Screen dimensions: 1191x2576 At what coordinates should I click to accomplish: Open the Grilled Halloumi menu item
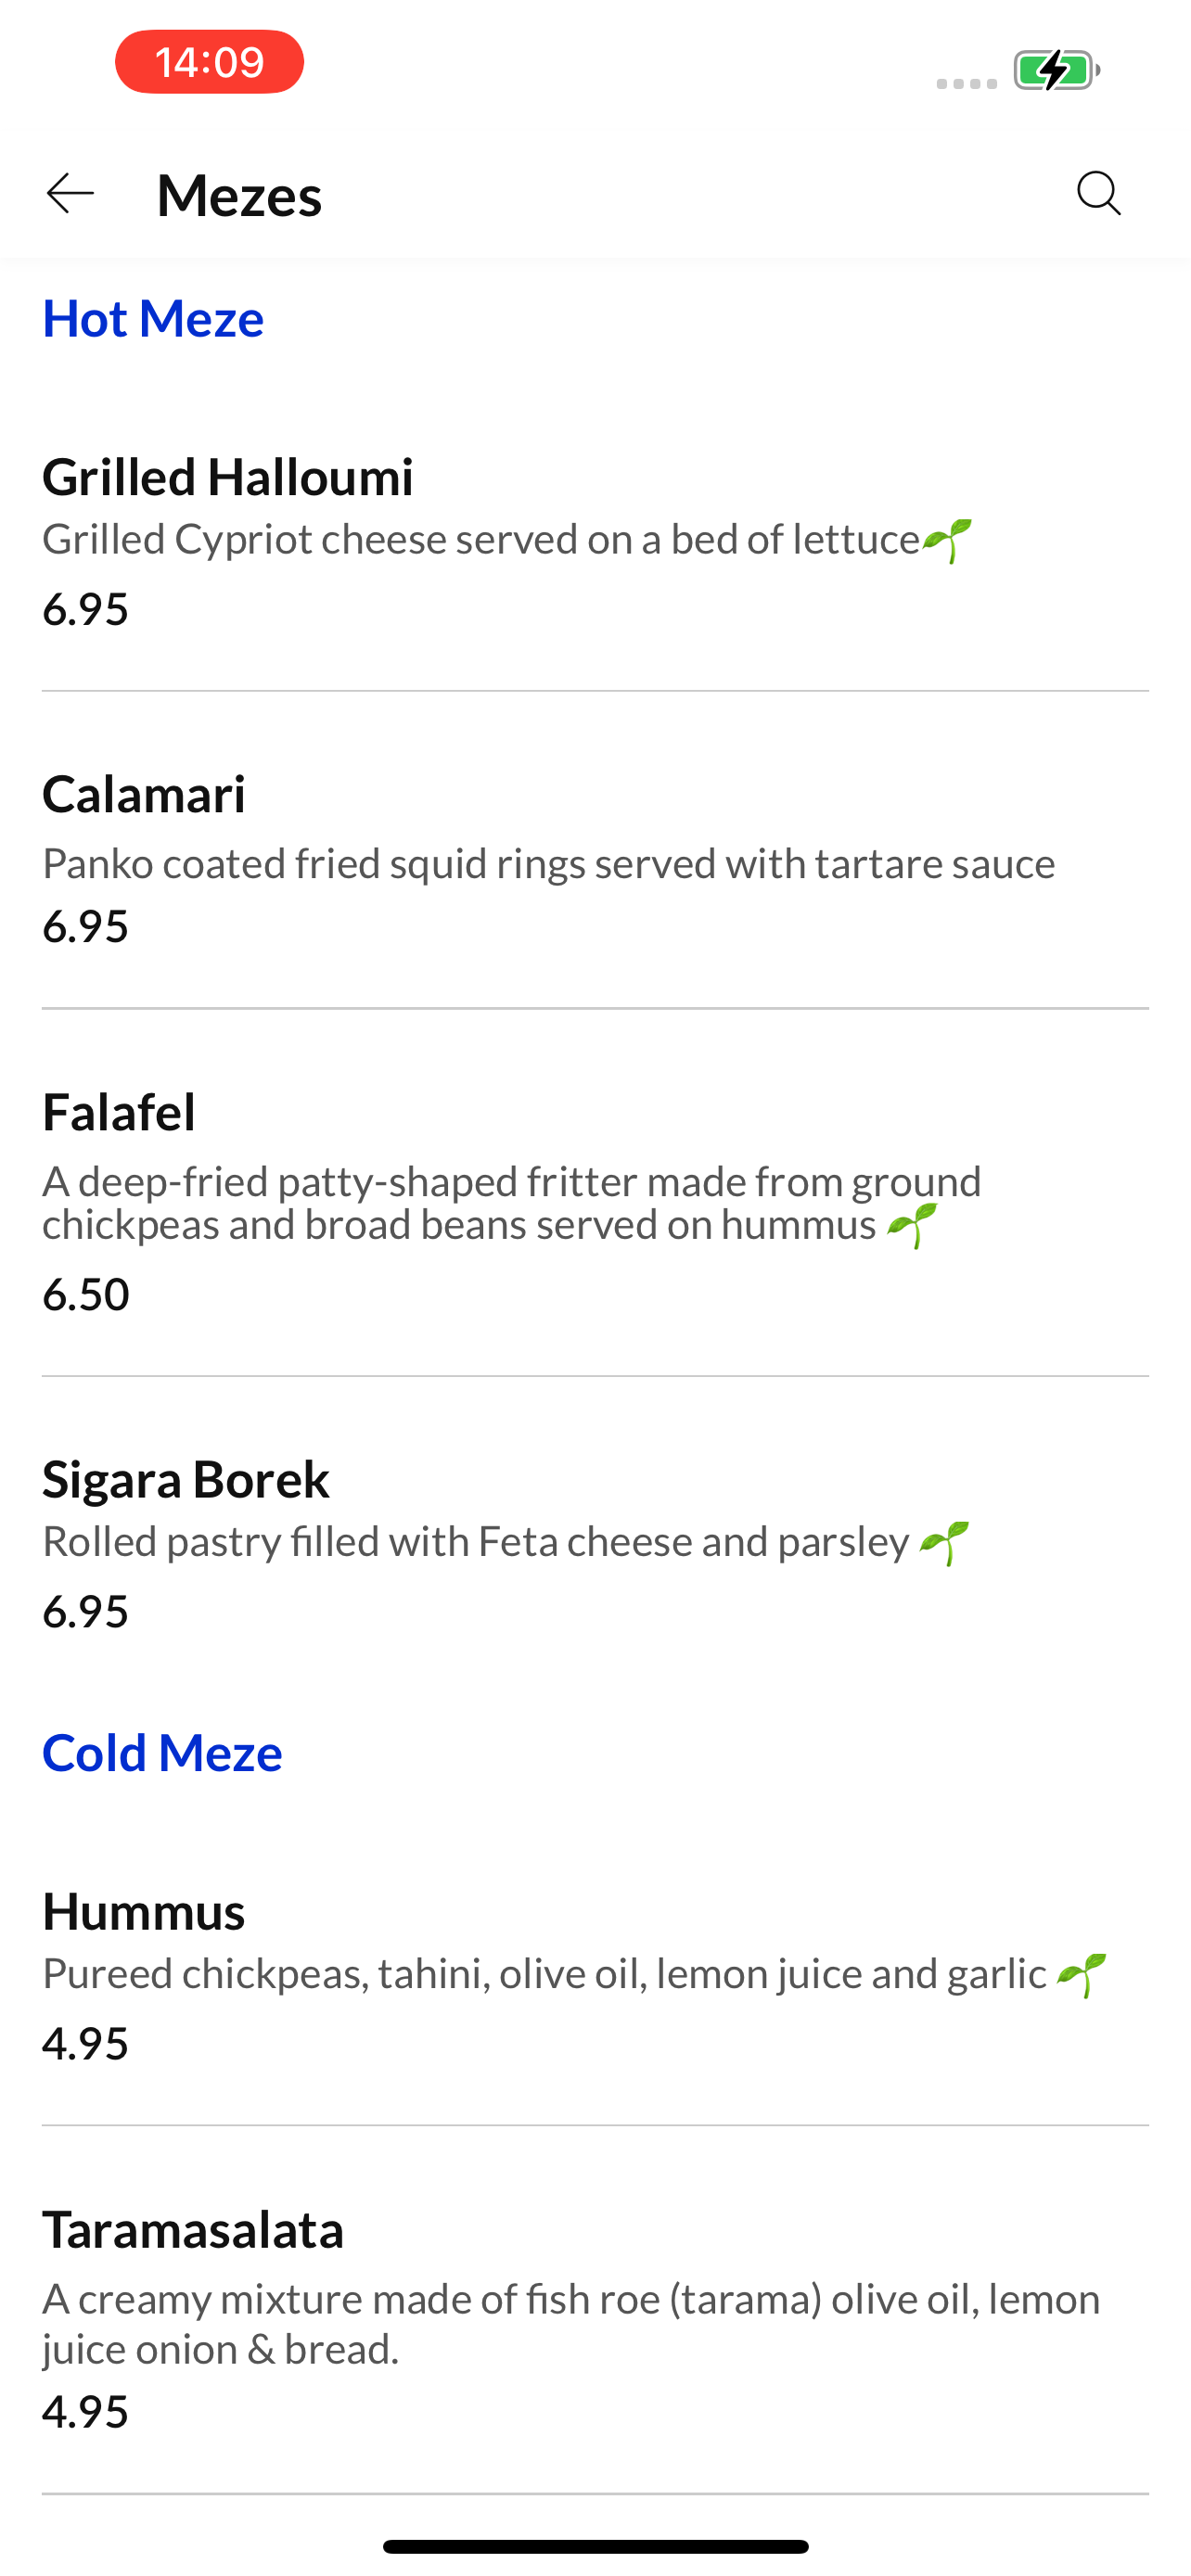[228, 477]
